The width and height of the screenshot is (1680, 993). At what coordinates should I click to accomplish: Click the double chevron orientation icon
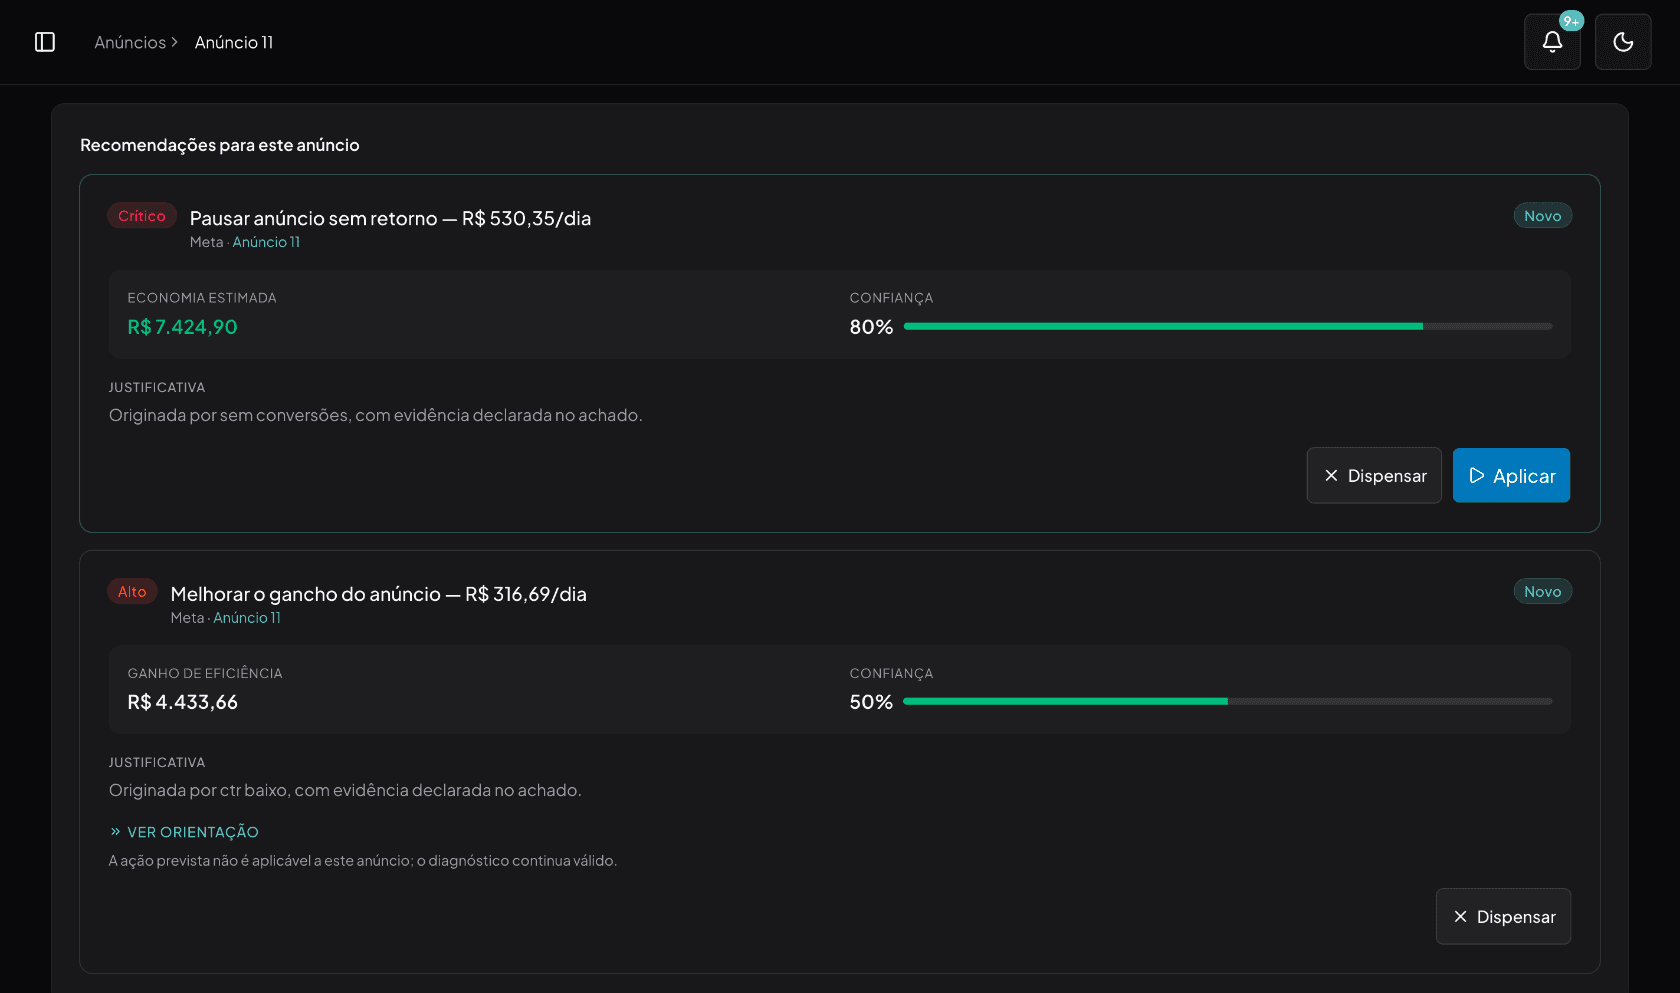(115, 832)
